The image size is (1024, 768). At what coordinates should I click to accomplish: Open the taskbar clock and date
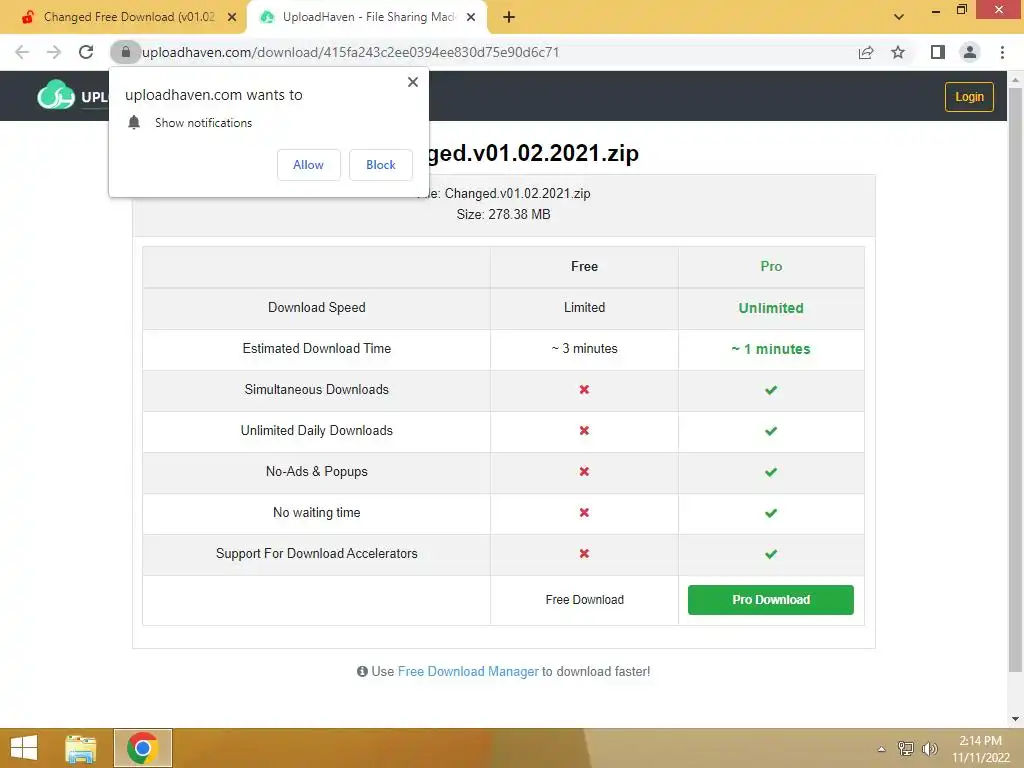(x=980, y=749)
